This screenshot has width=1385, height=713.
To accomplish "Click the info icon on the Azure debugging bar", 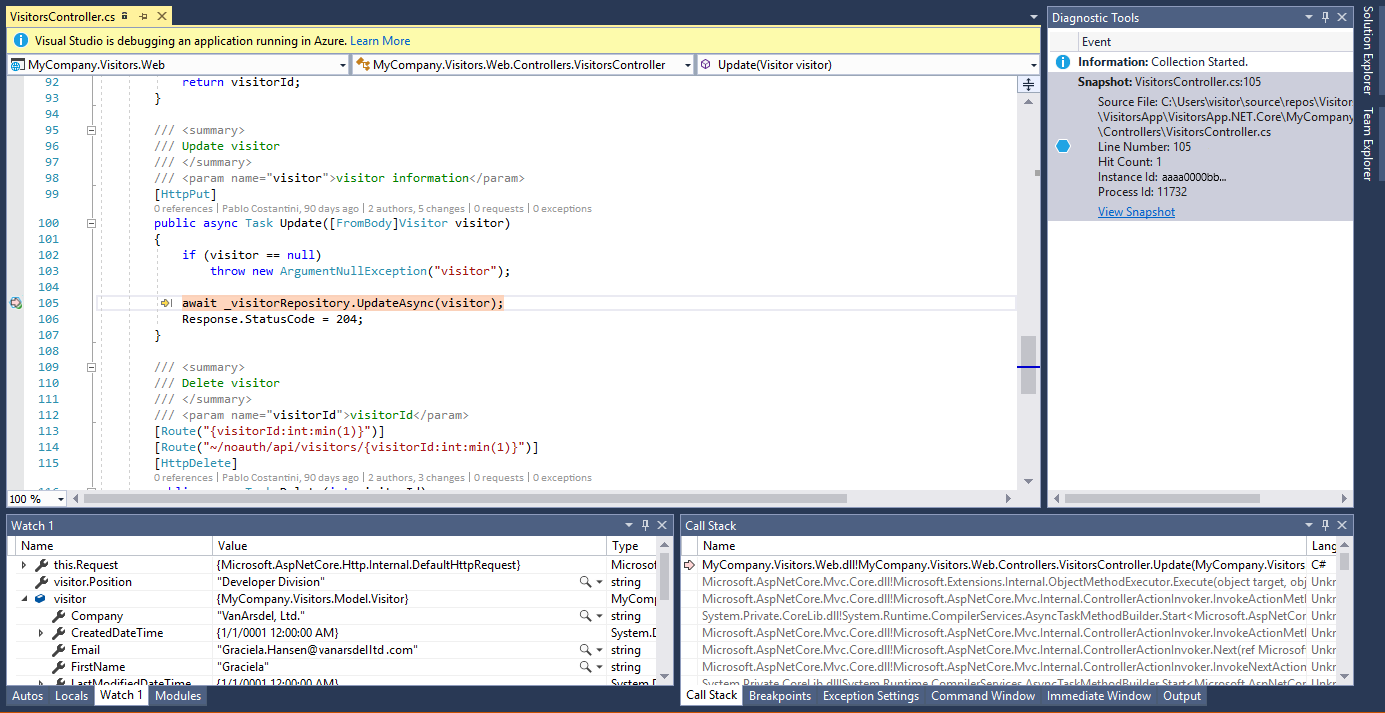I will click(x=19, y=40).
